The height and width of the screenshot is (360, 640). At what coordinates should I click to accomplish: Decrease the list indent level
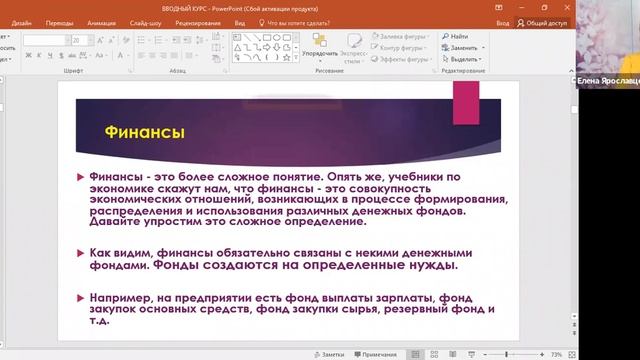pyautogui.click(x=176, y=40)
